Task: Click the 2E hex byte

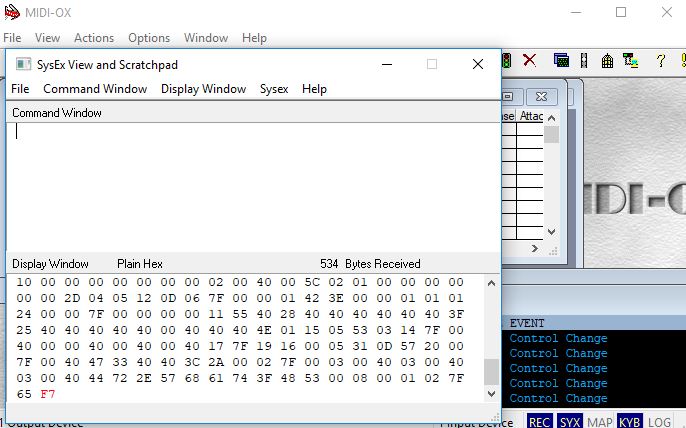Action: (144, 379)
